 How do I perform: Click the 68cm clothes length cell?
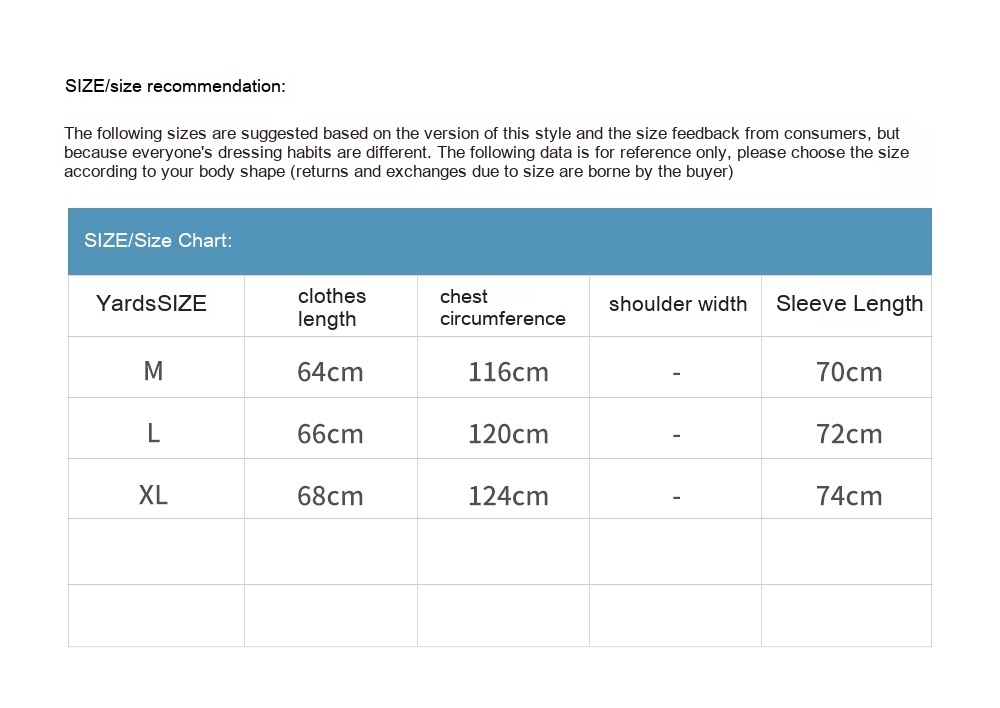tap(330, 496)
